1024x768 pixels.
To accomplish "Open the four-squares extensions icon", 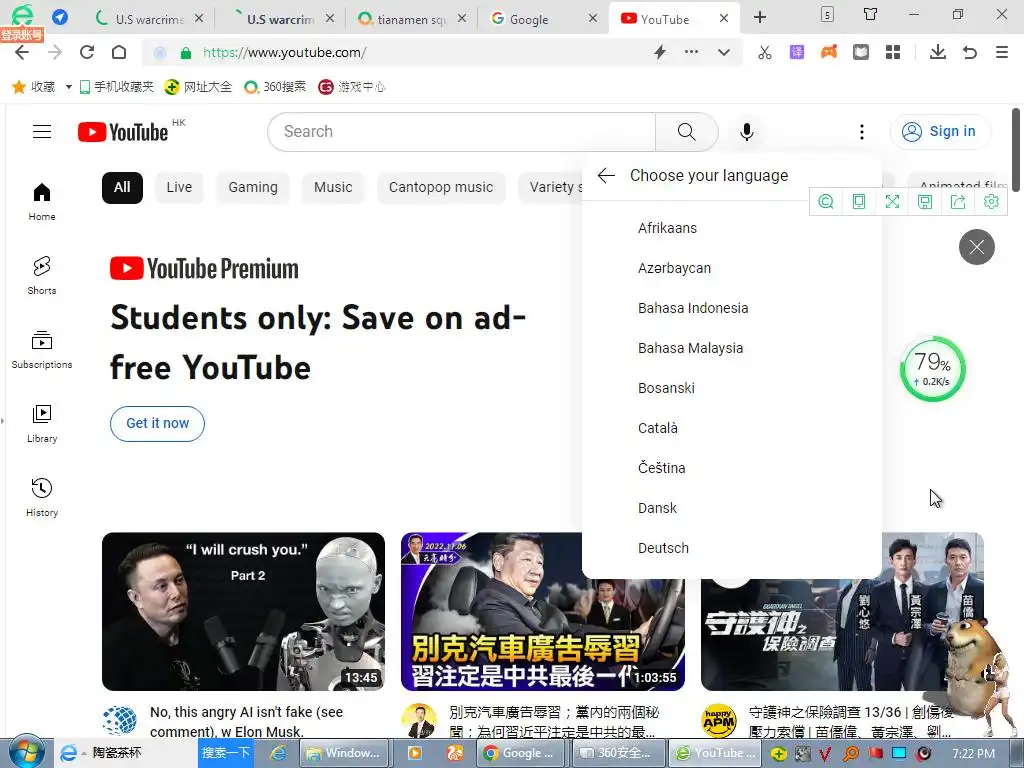I will 893,52.
